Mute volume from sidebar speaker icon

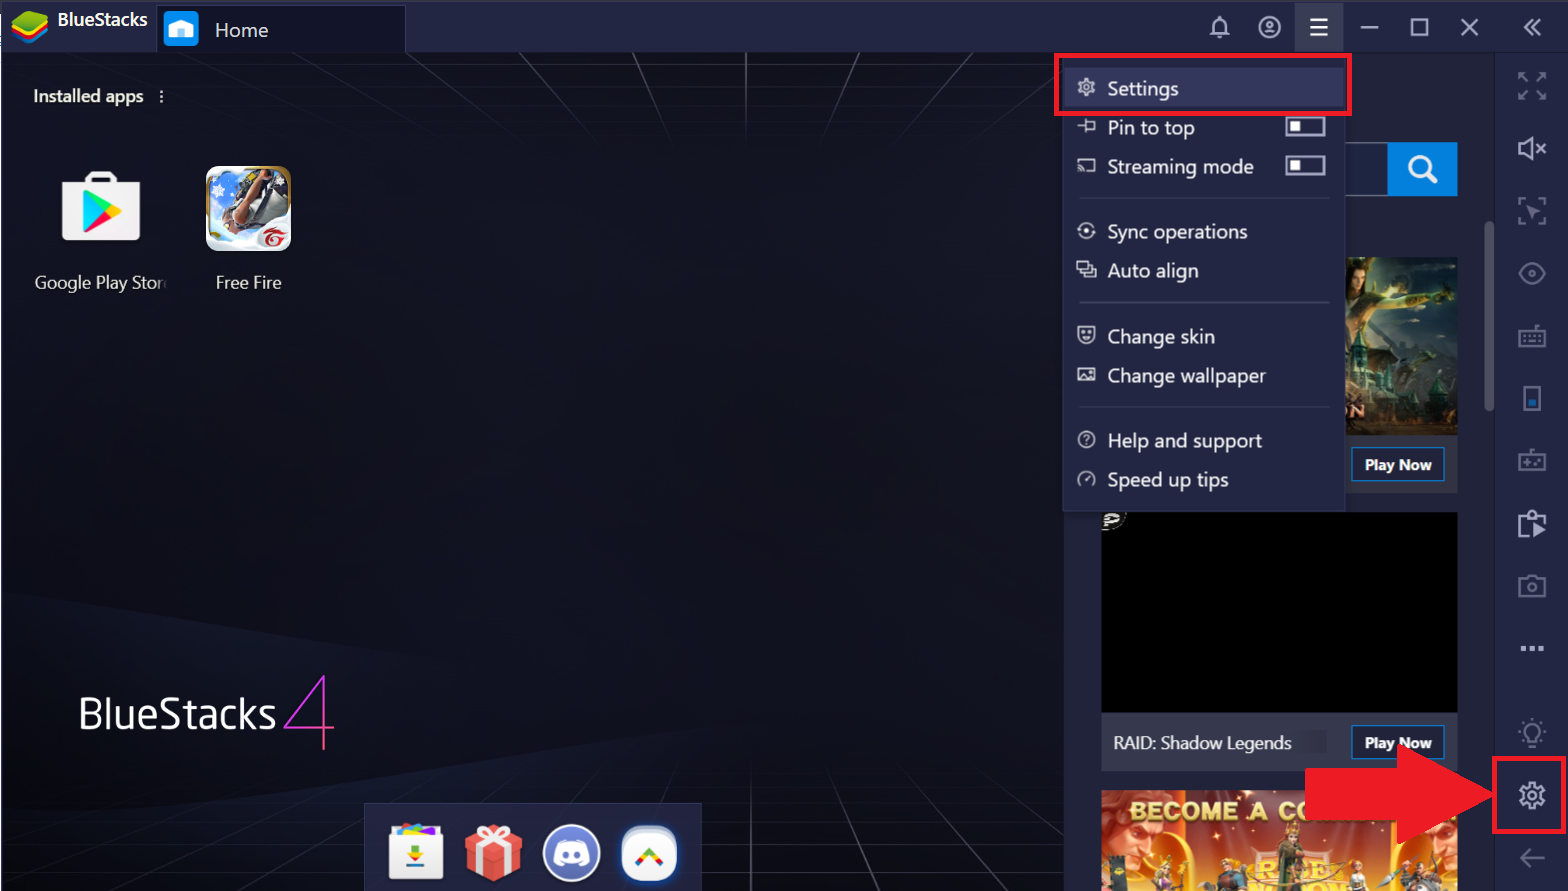1532,149
